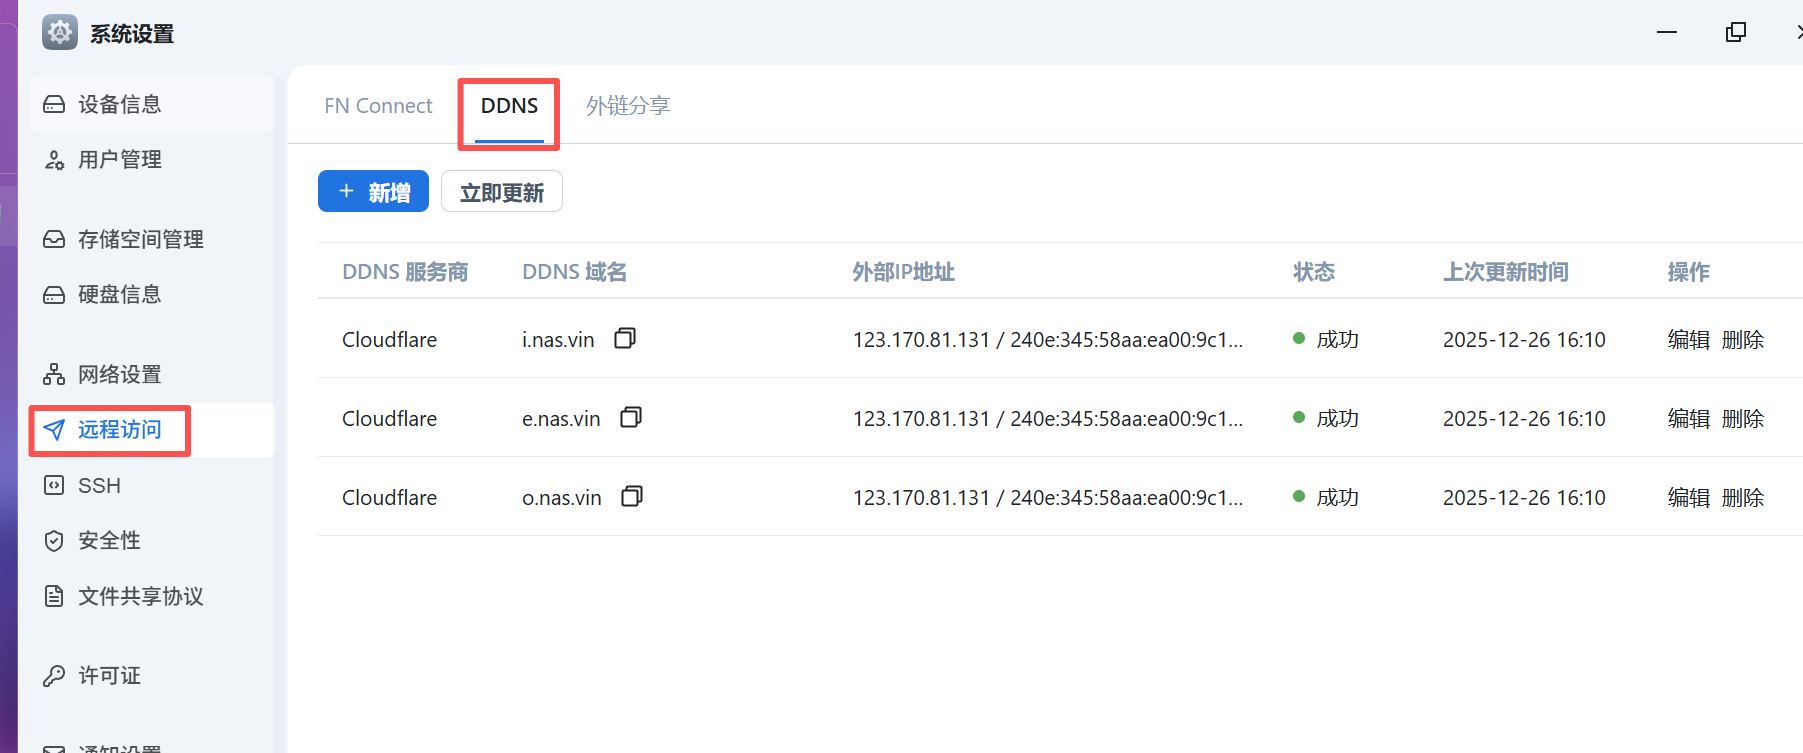Click the 远程访问 paper plane icon
Image resolution: width=1803 pixels, height=753 pixels.
(54, 430)
